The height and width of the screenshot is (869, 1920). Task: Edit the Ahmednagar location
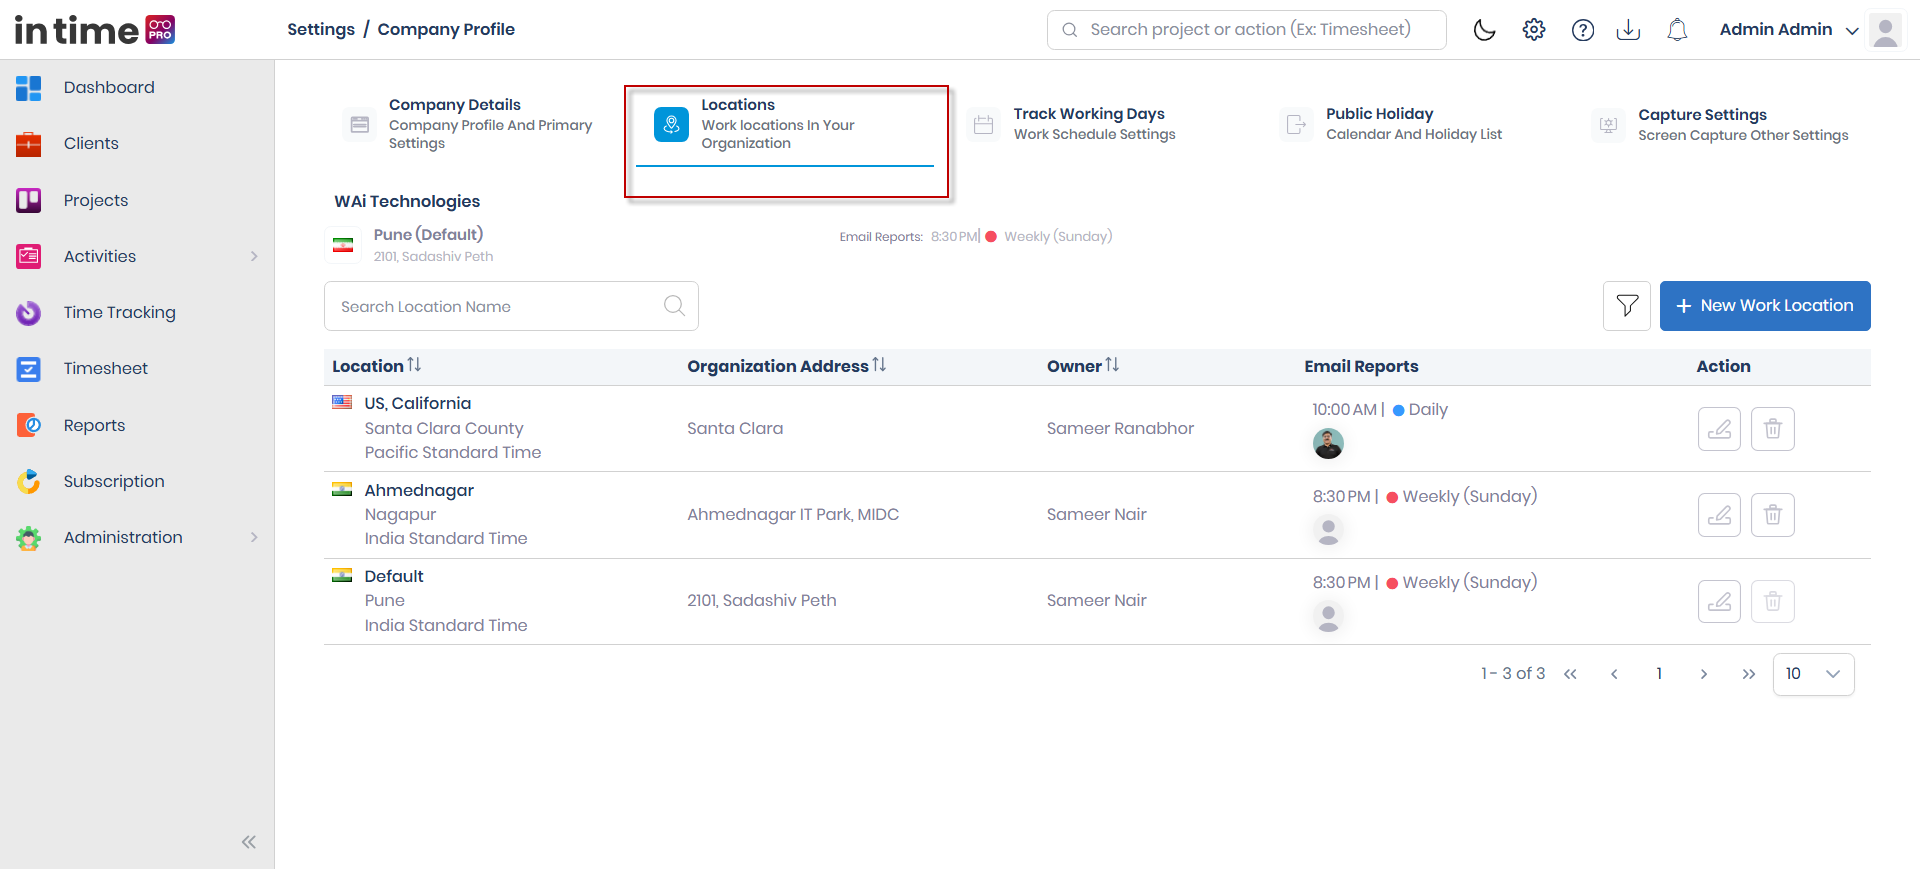(1720, 515)
